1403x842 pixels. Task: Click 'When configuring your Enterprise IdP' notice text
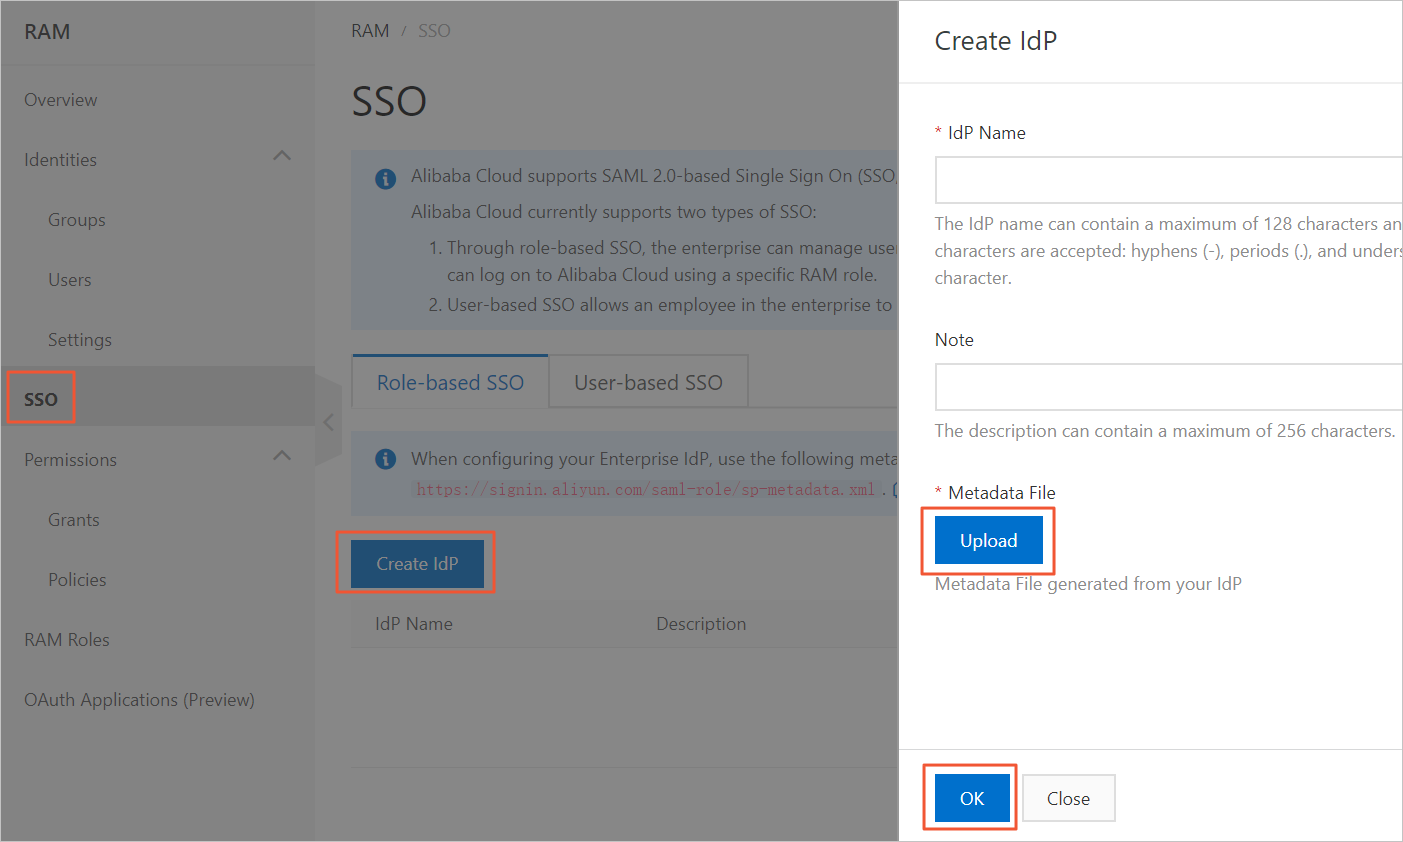coord(654,459)
